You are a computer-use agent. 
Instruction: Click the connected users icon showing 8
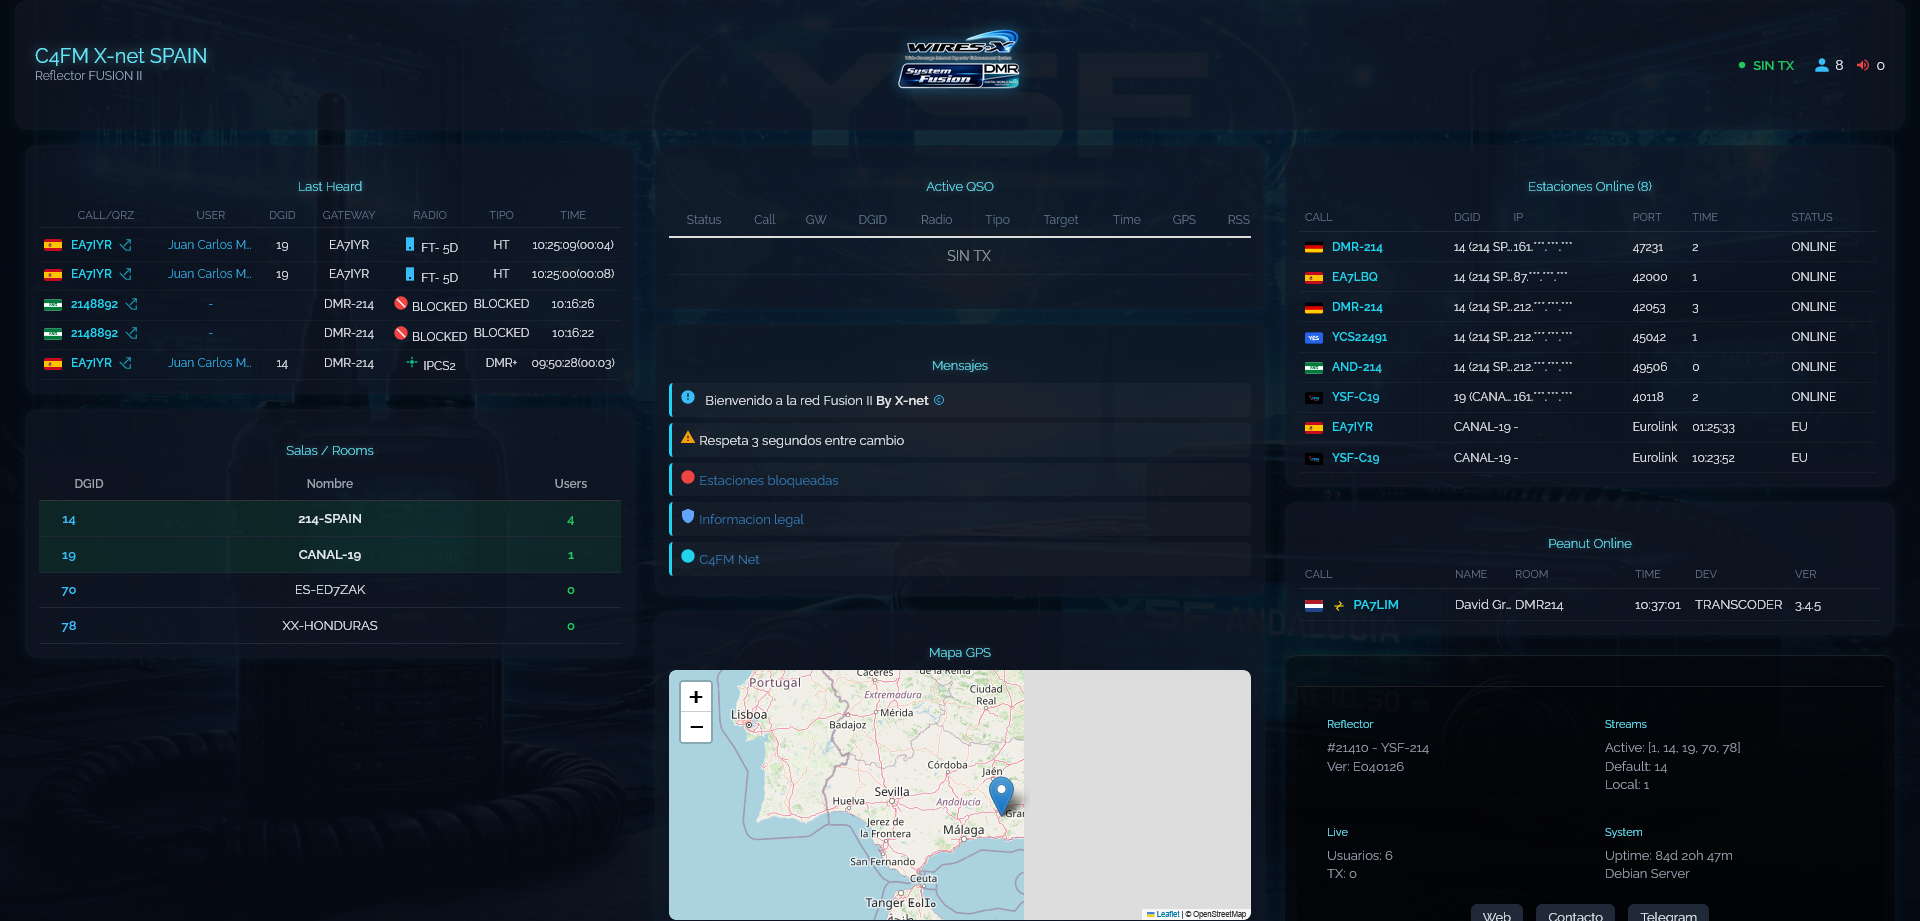pos(1821,65)
